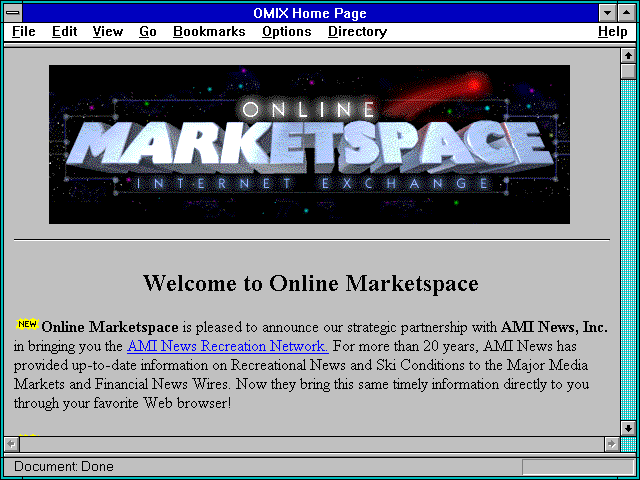Follow the AMI News Recreation Network link

[228, 346]
